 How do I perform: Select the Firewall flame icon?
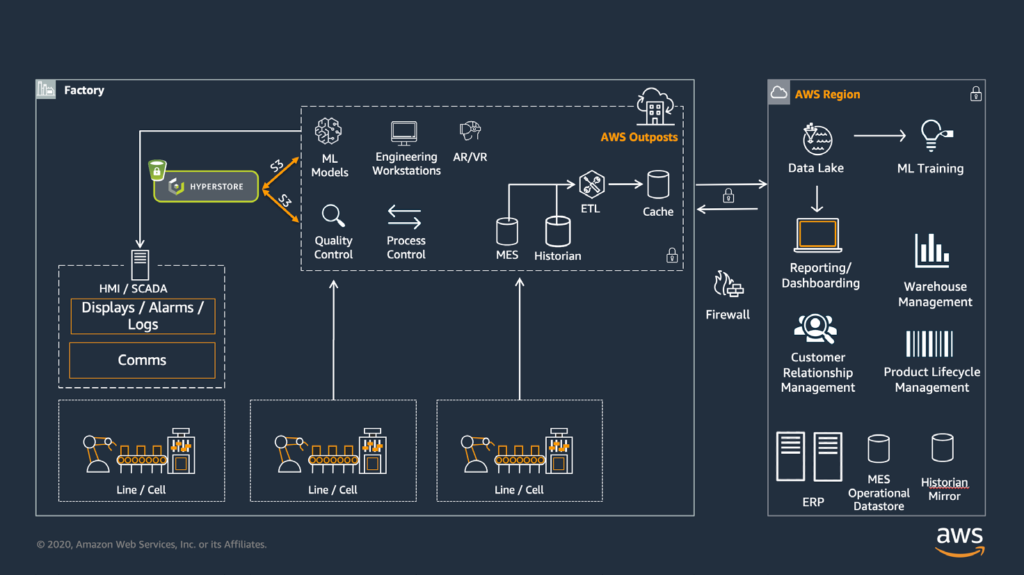point(728,285)
